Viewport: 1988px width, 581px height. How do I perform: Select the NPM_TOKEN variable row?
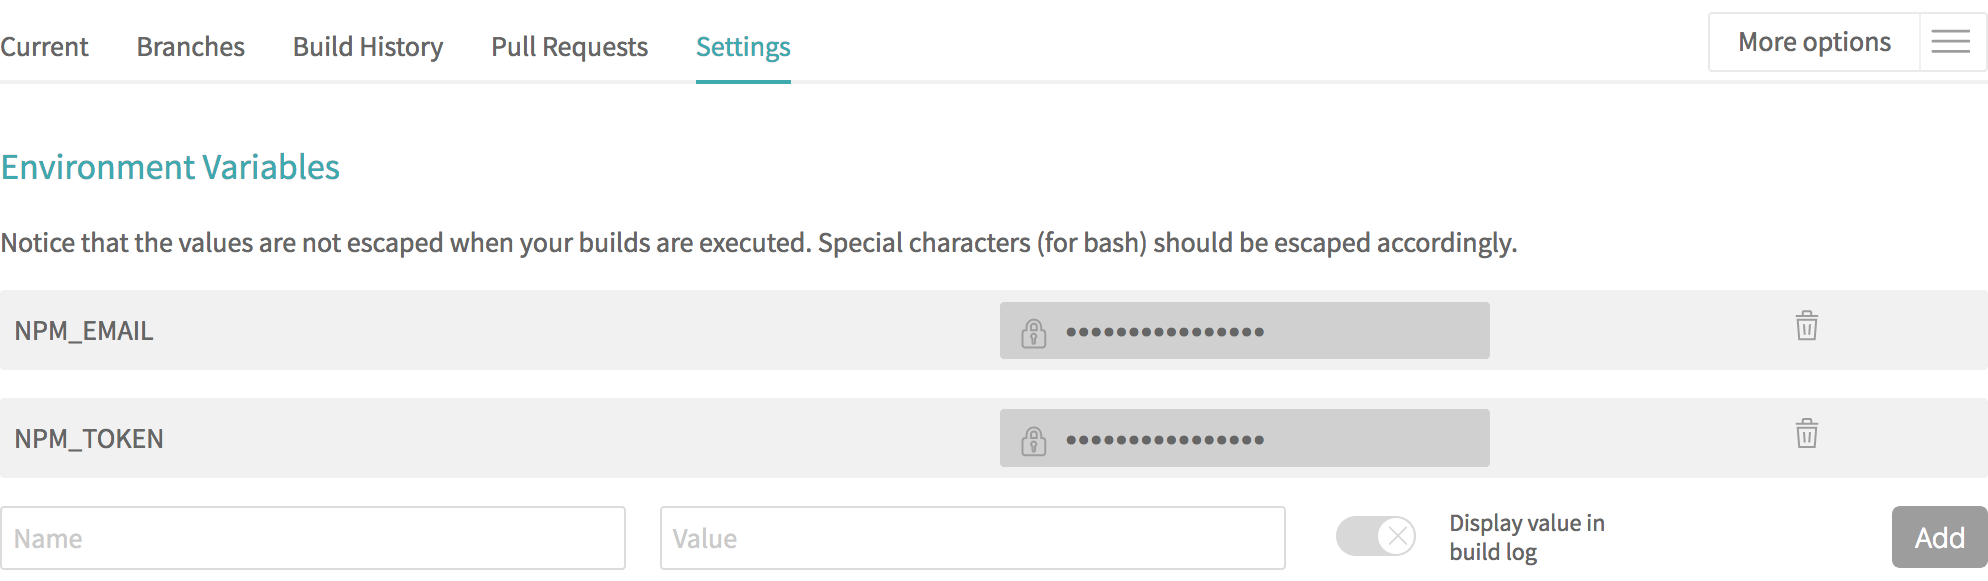point(500,438)
